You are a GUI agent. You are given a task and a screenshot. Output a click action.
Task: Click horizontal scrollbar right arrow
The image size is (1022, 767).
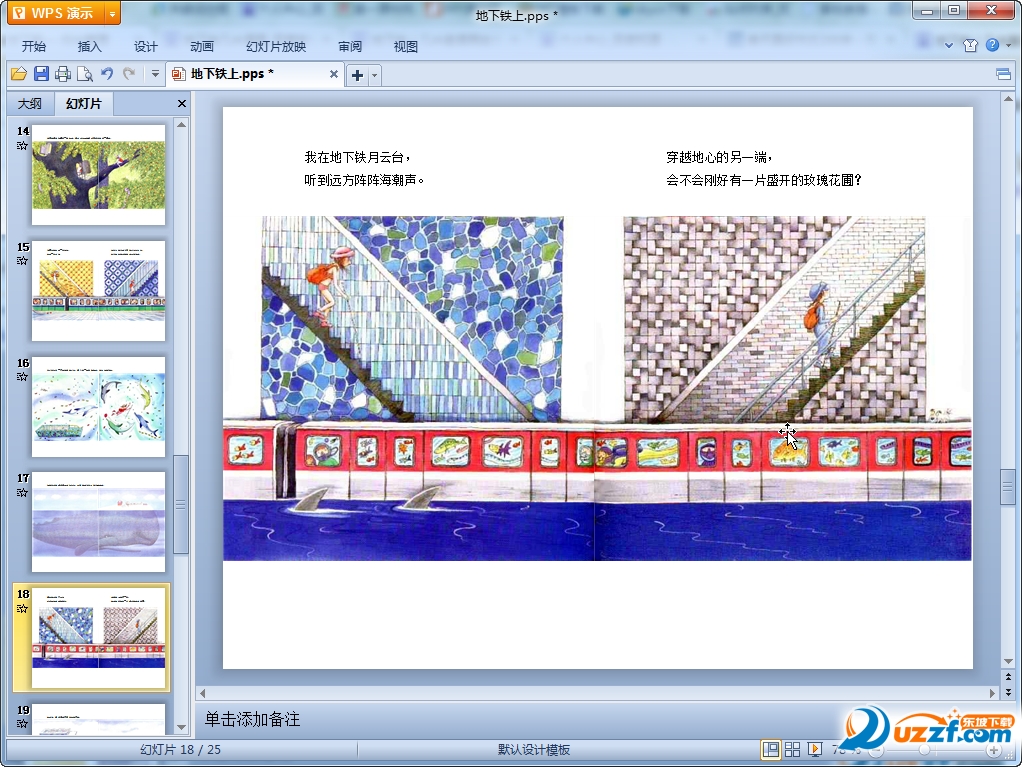(992, 693)
